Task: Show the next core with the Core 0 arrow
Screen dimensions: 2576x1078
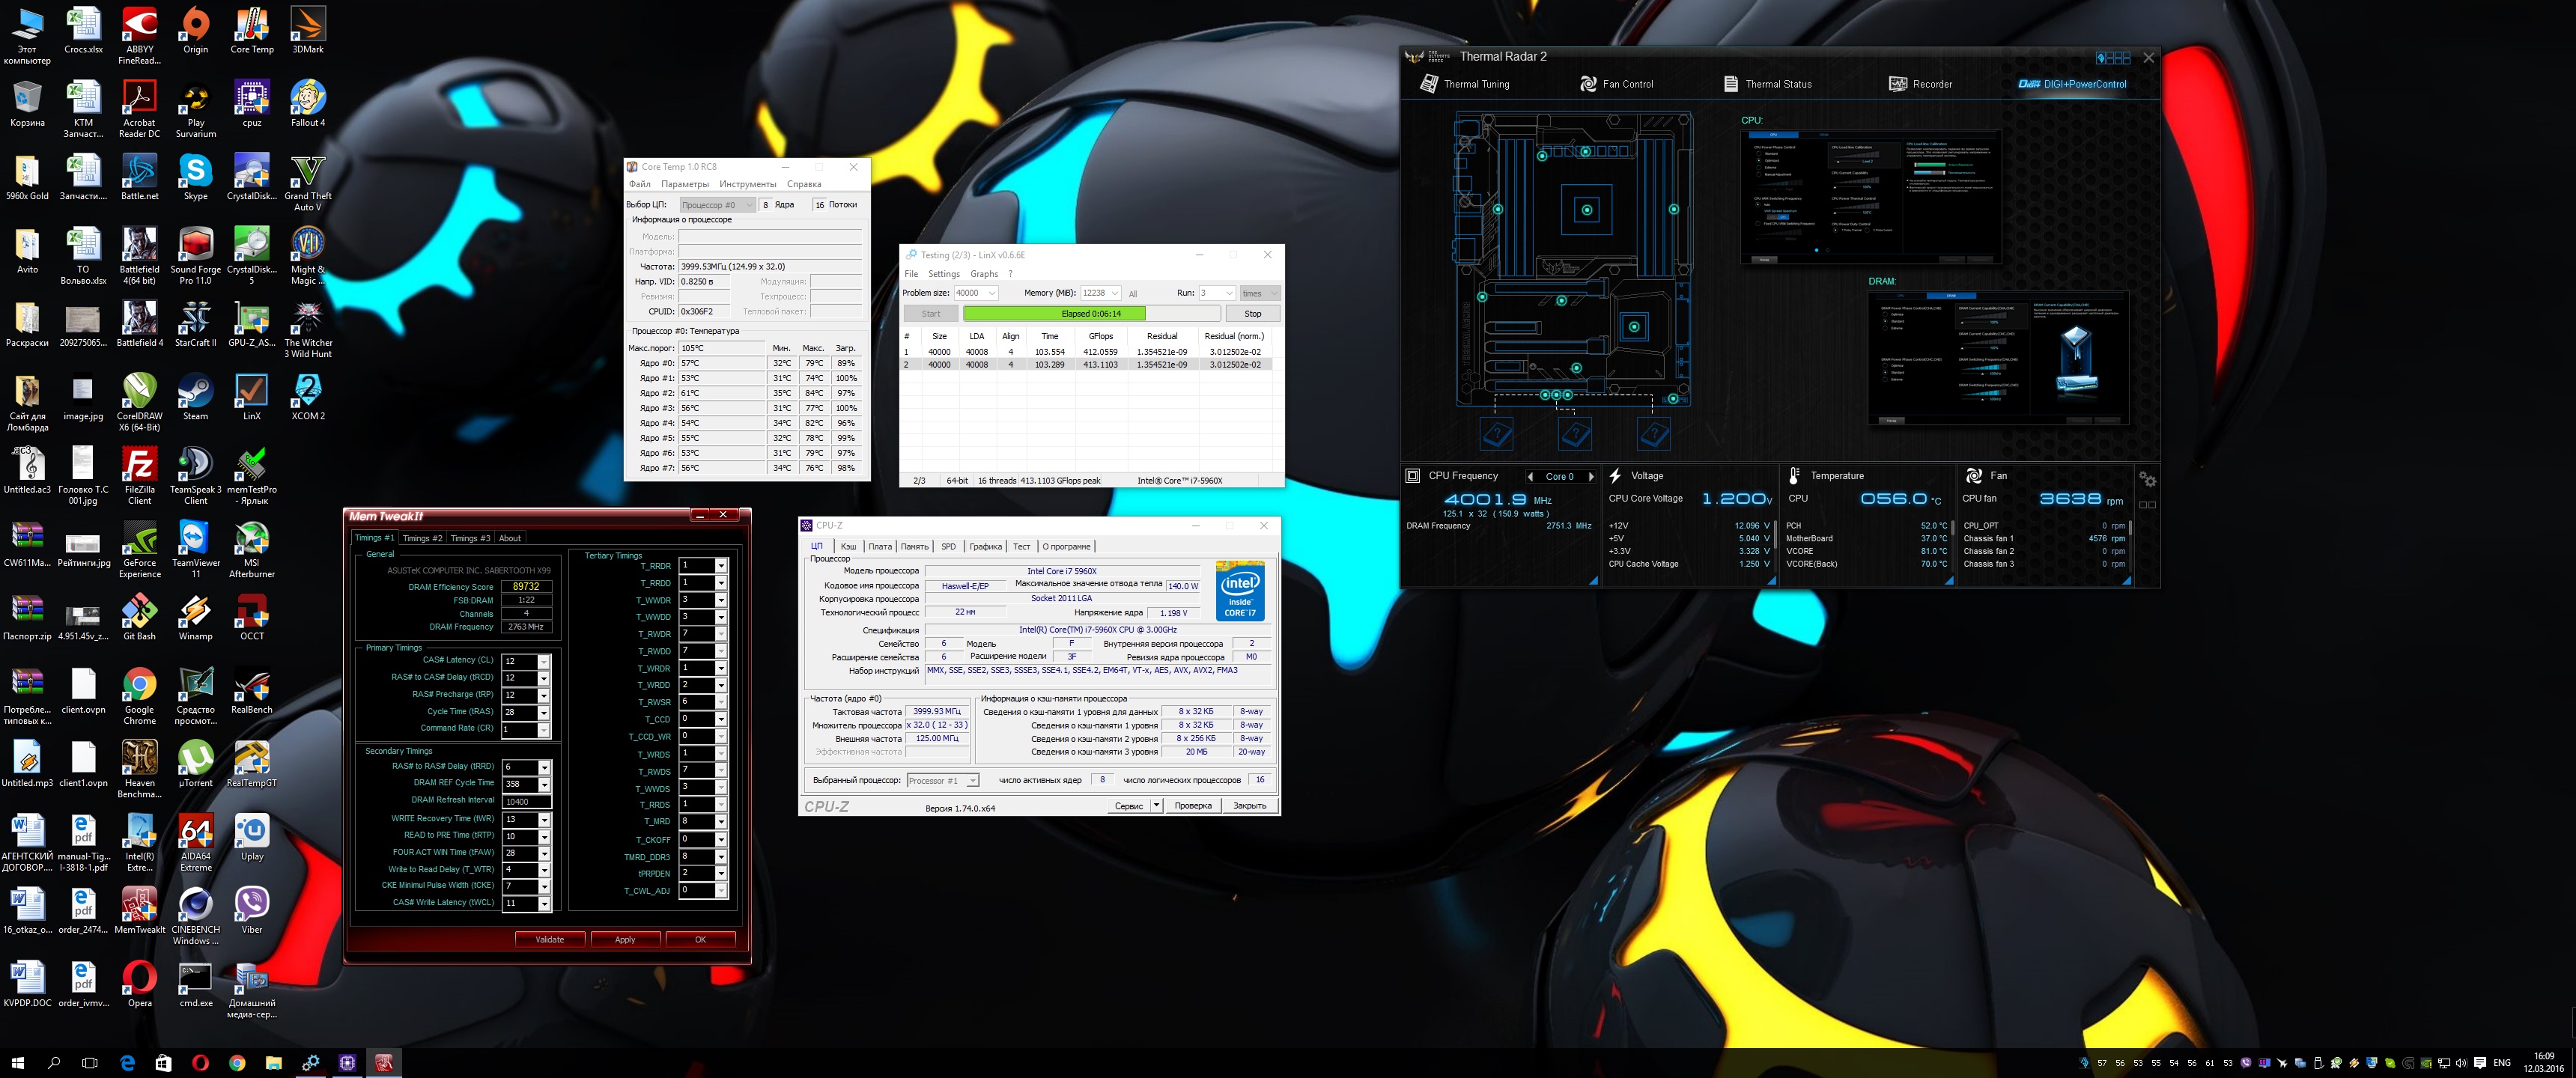Action: [x=1591, y=476]
